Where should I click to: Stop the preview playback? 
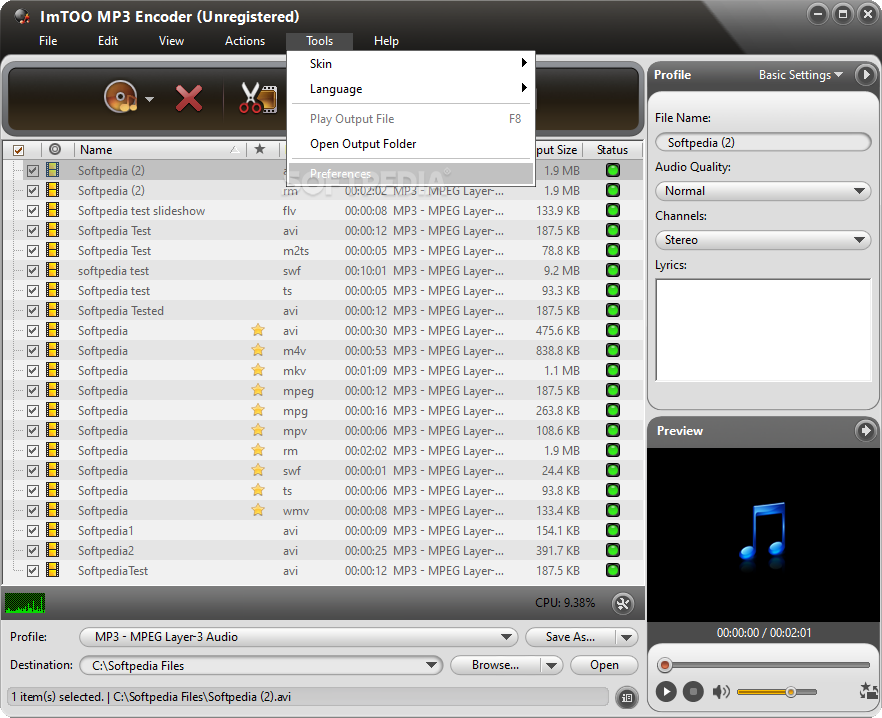click(693, 692)
